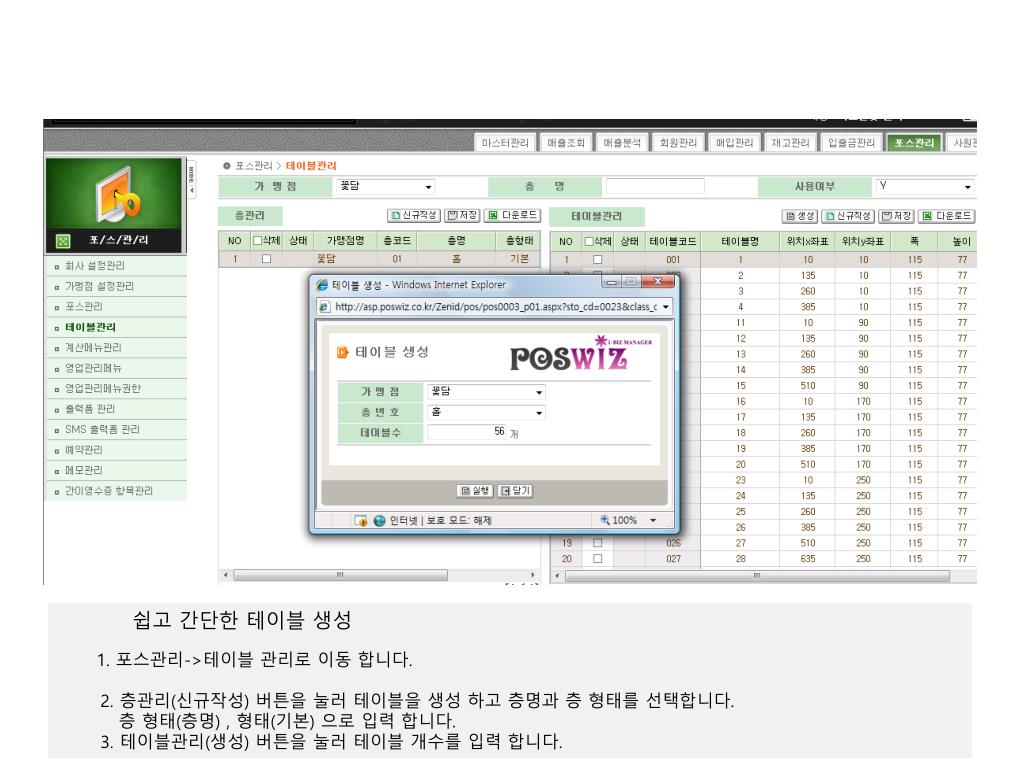
Task: Click Internet zone globe icon in status bar
Action: [379, 520]
